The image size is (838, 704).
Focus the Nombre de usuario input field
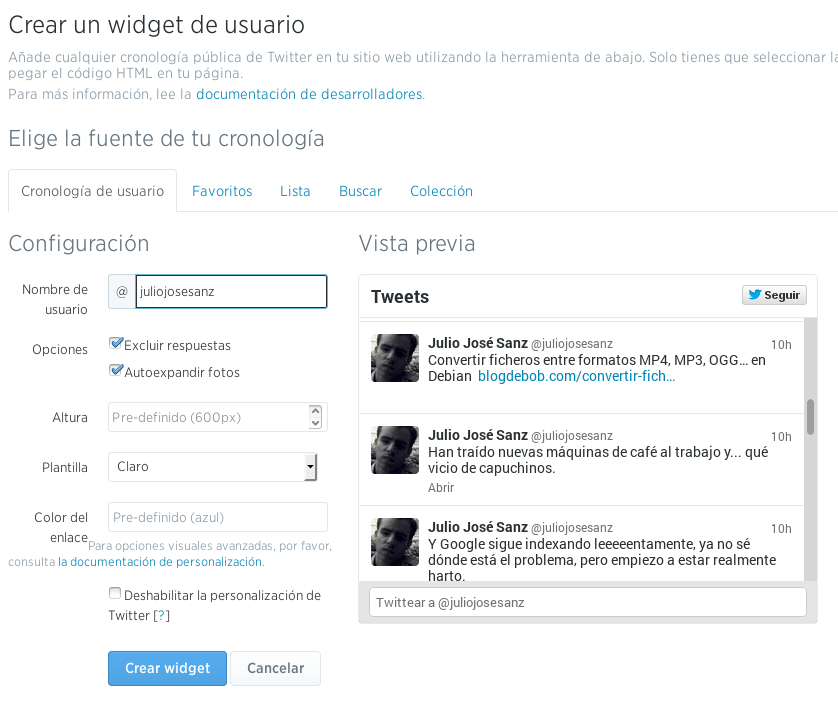(x=231, y=291)
